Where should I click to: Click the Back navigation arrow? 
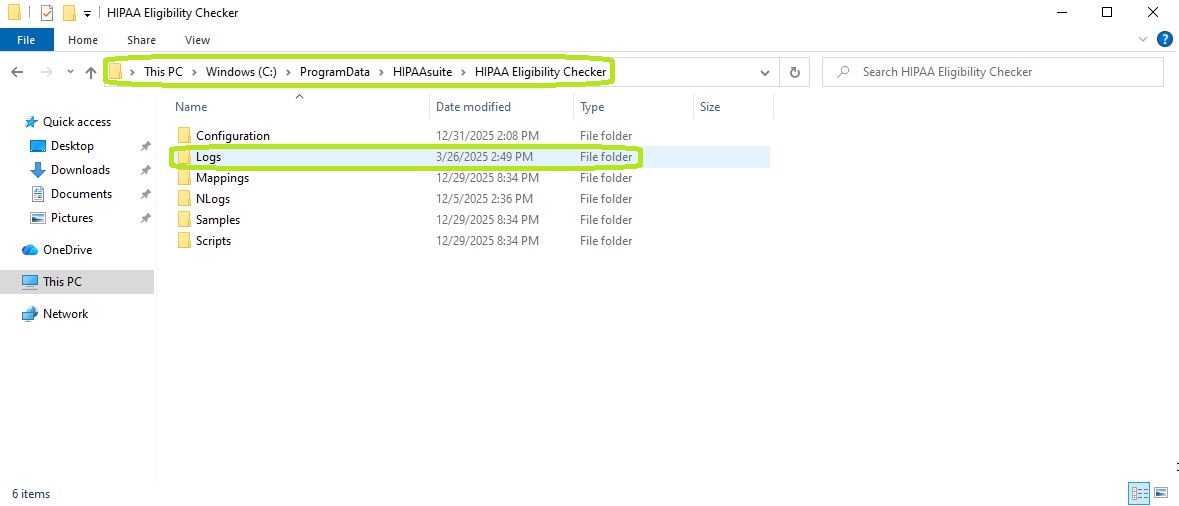pyautogui.click(x=17, y=72)
